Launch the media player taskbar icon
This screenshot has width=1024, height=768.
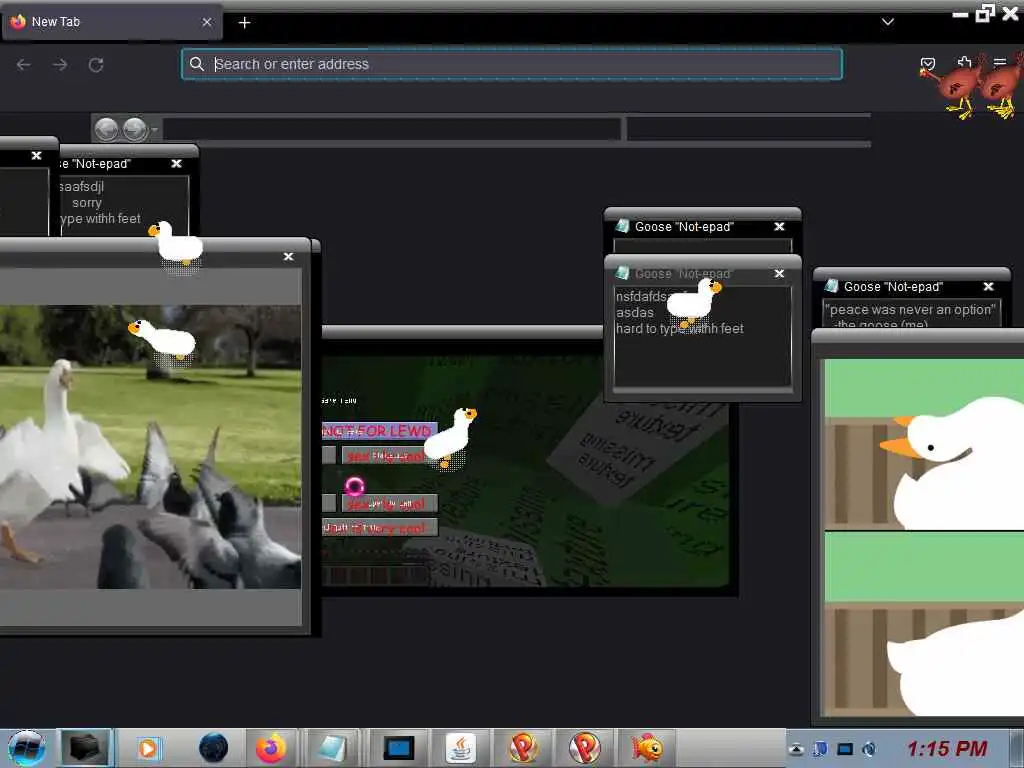[x=148, y=748]
